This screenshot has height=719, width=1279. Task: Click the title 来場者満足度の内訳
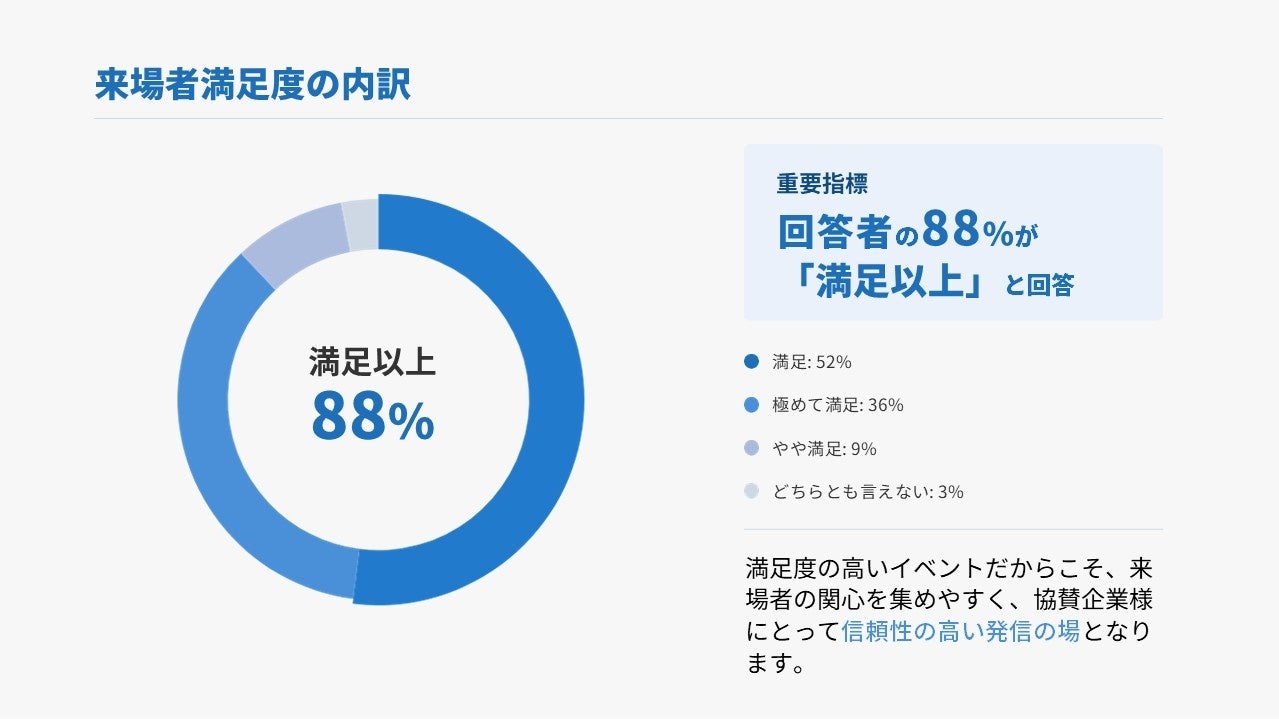click(x=253, y=85)
